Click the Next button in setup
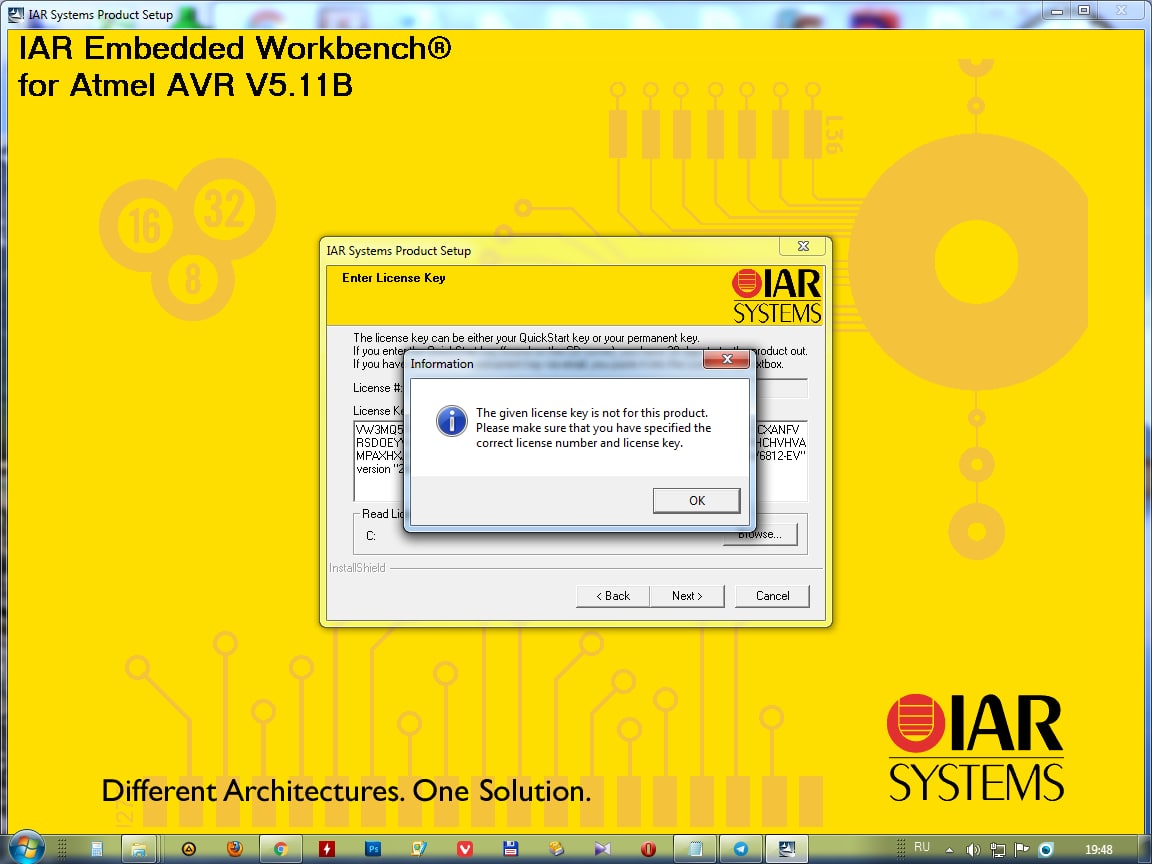 point(687,596)
